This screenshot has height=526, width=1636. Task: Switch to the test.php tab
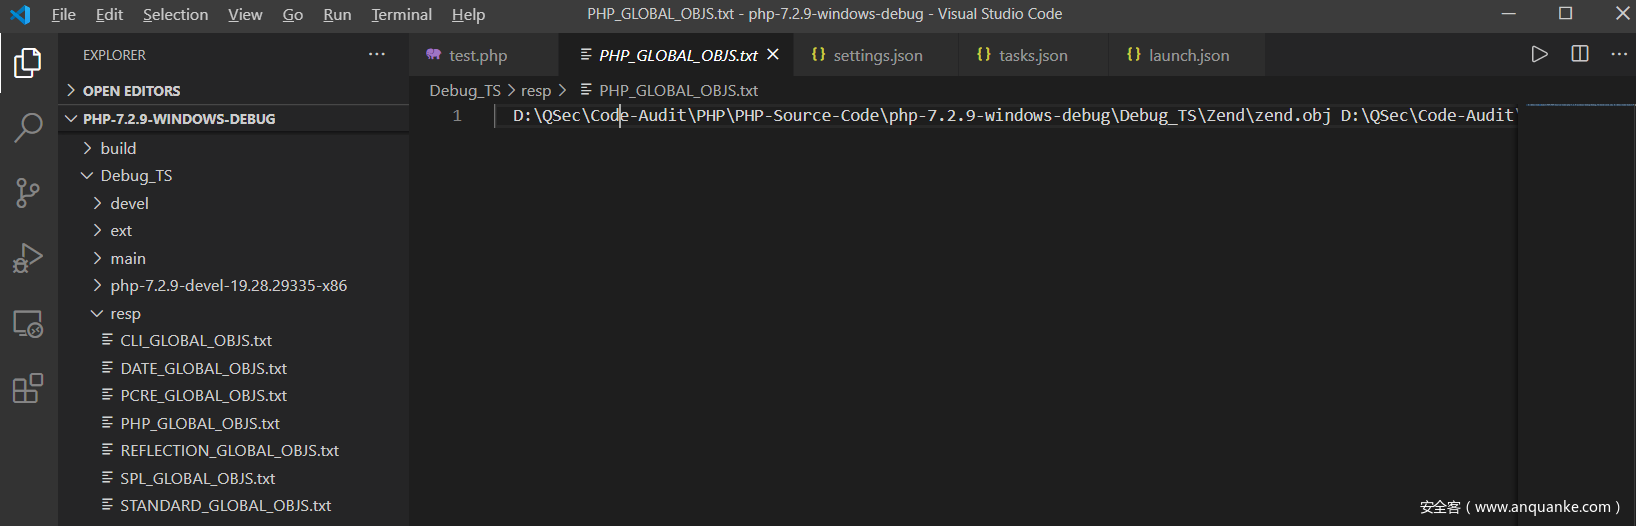click(477, 56)
